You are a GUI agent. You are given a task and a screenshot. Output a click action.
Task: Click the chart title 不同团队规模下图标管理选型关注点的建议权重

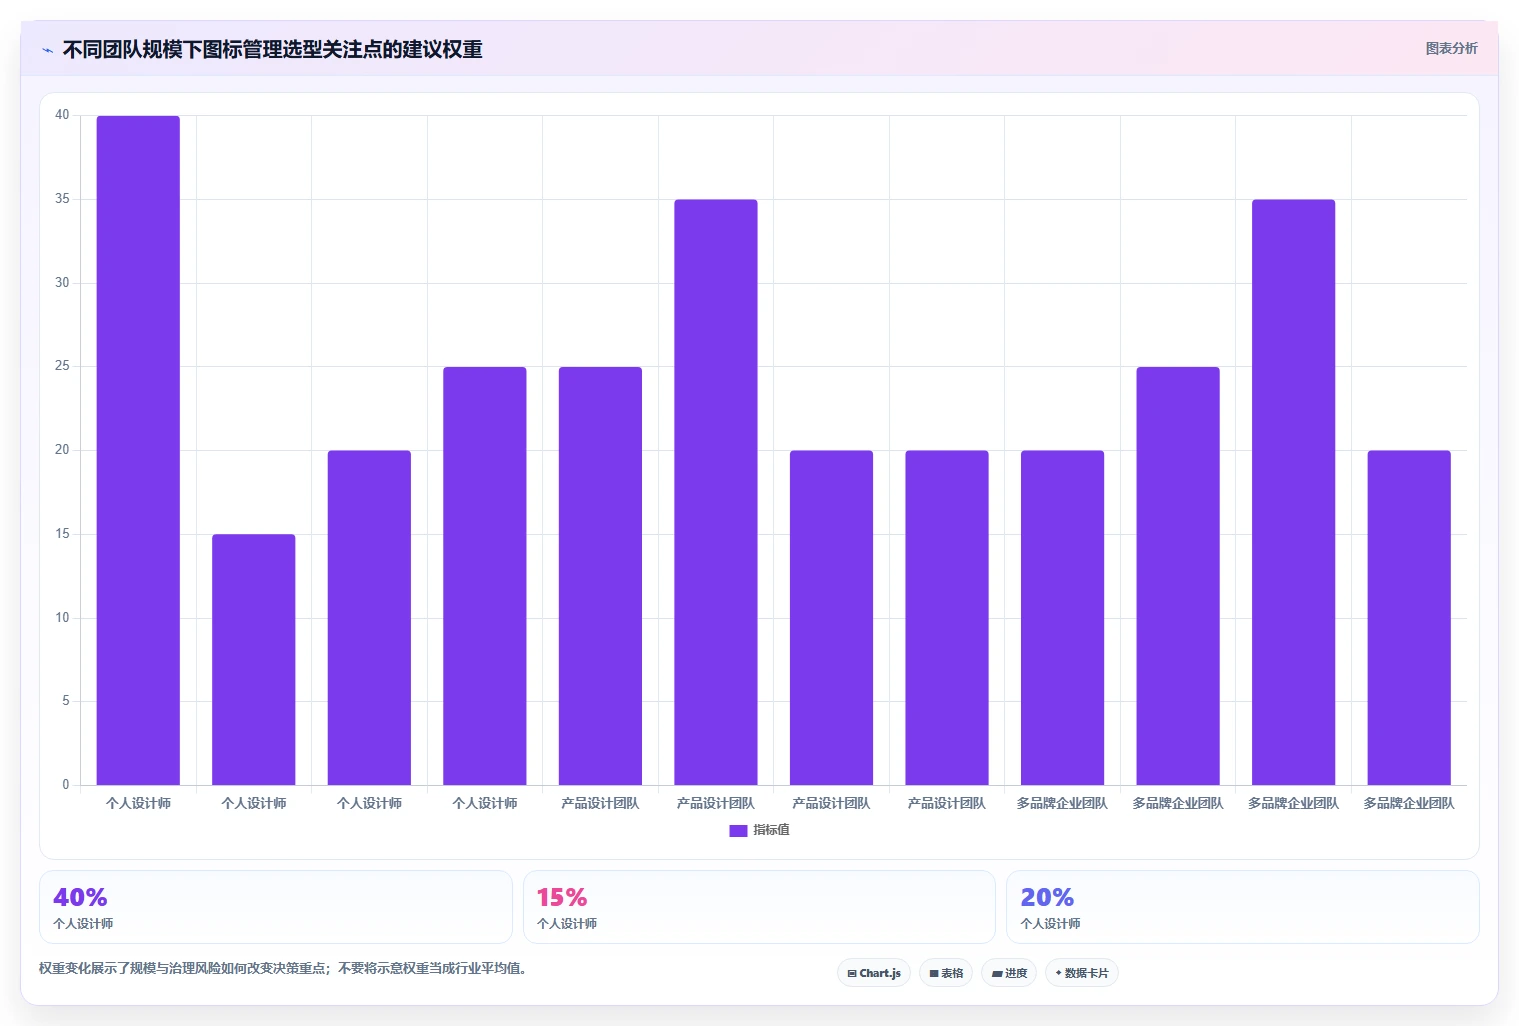point(273,49)
